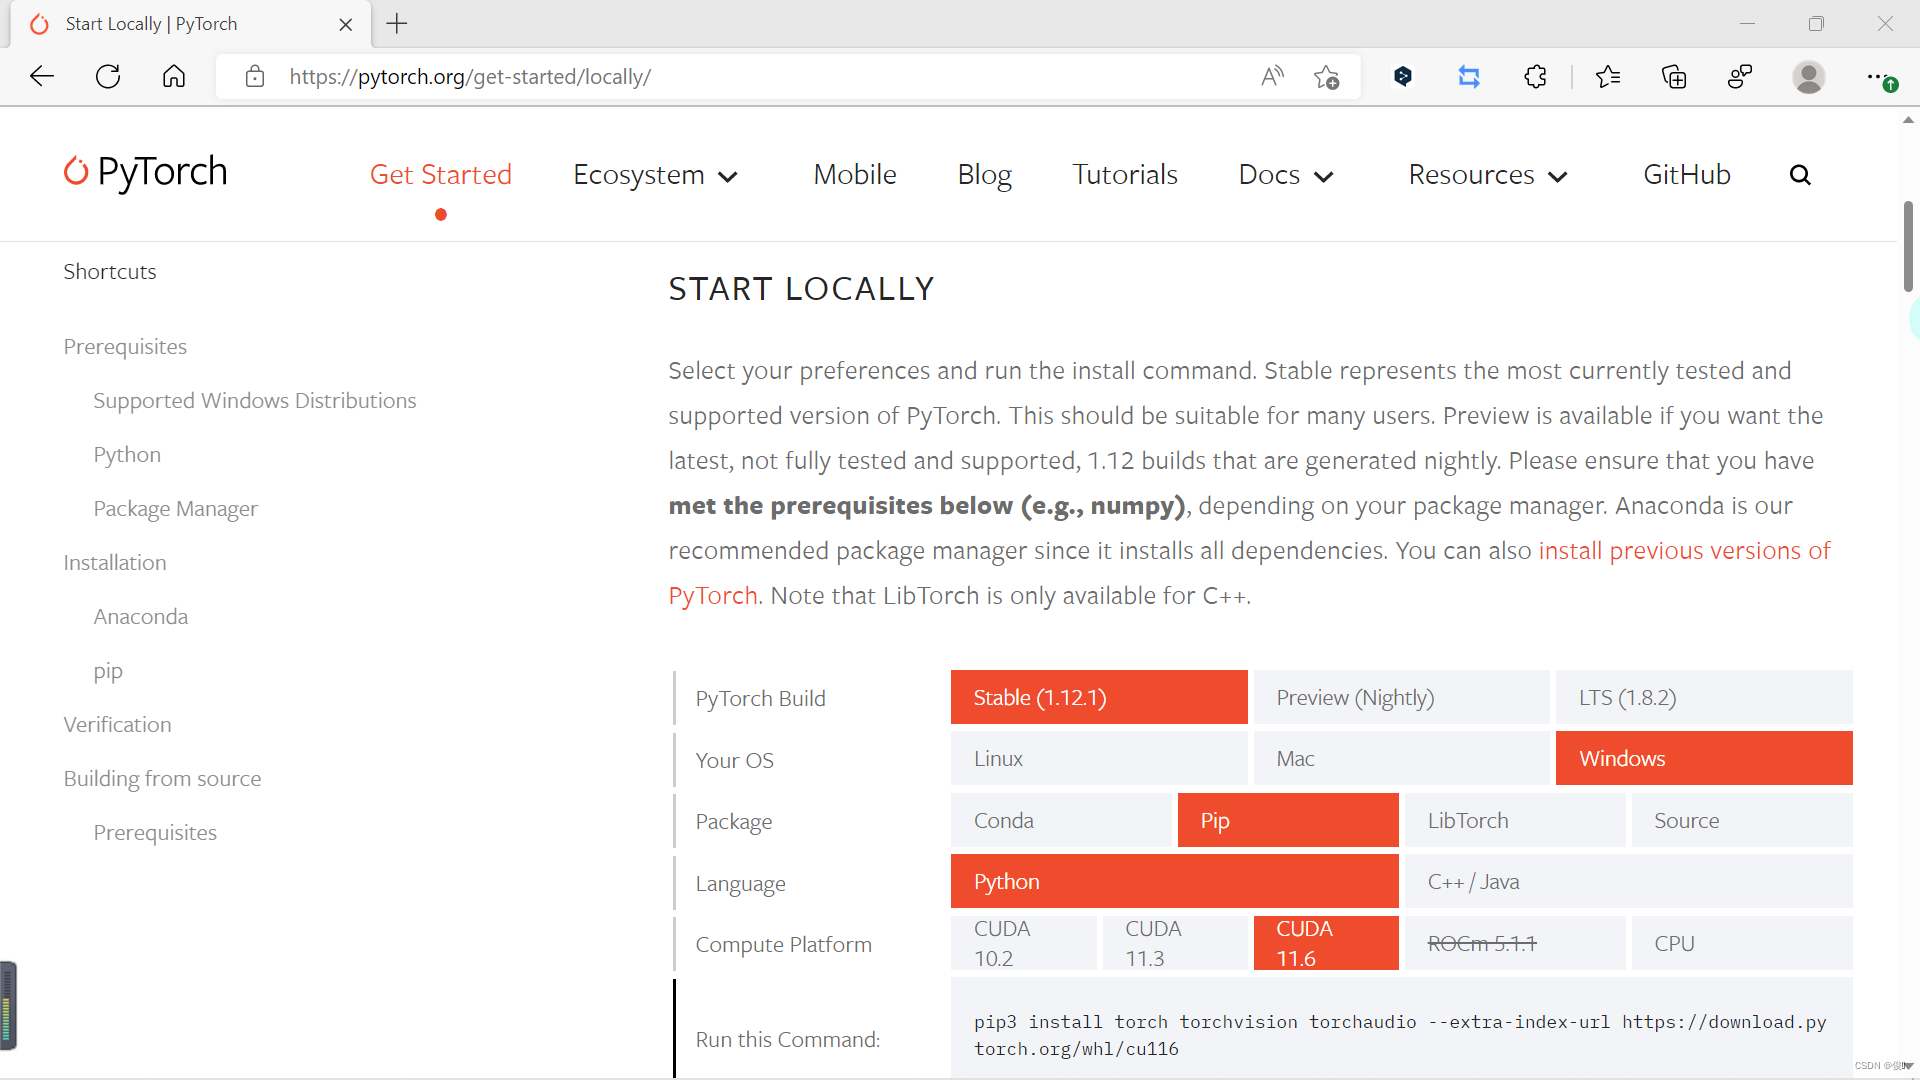Select Preview (Nightly) build option
1920x1080 pixels.
pyautogui.click(x=1401, y=697)
